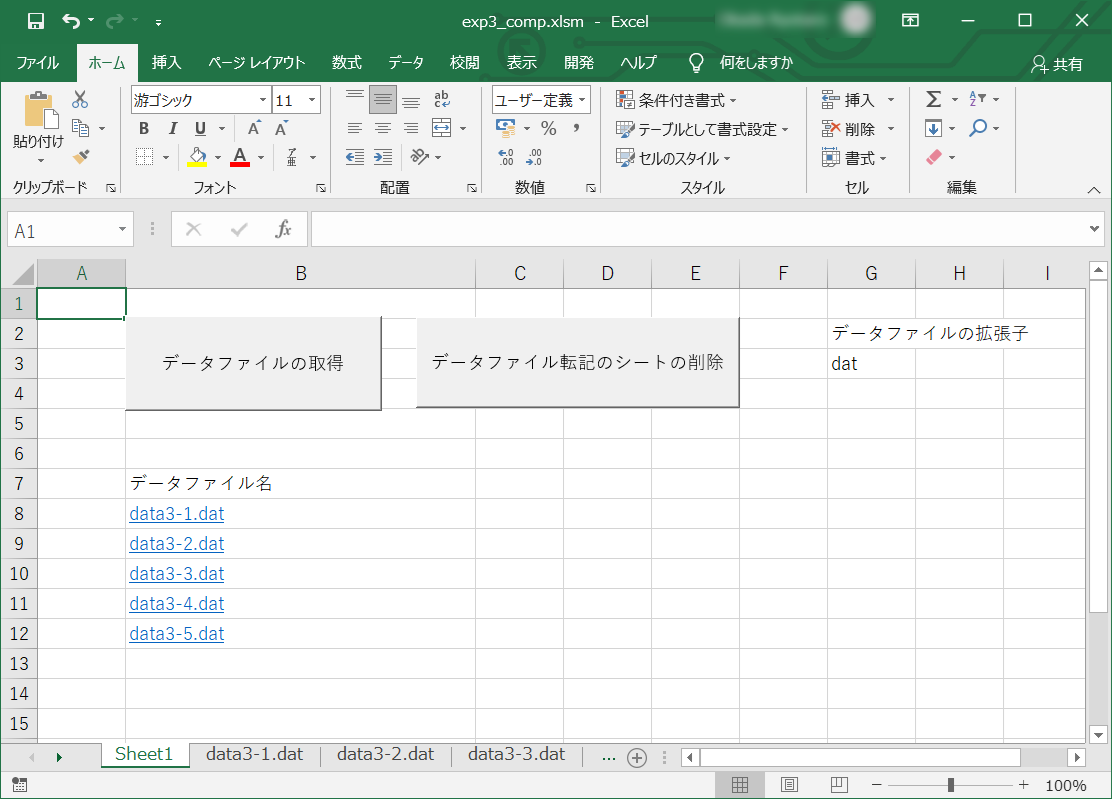This screenshot has height=799, width=1112.
Task: Merge and center cells icon
Action: coord(441,128)
